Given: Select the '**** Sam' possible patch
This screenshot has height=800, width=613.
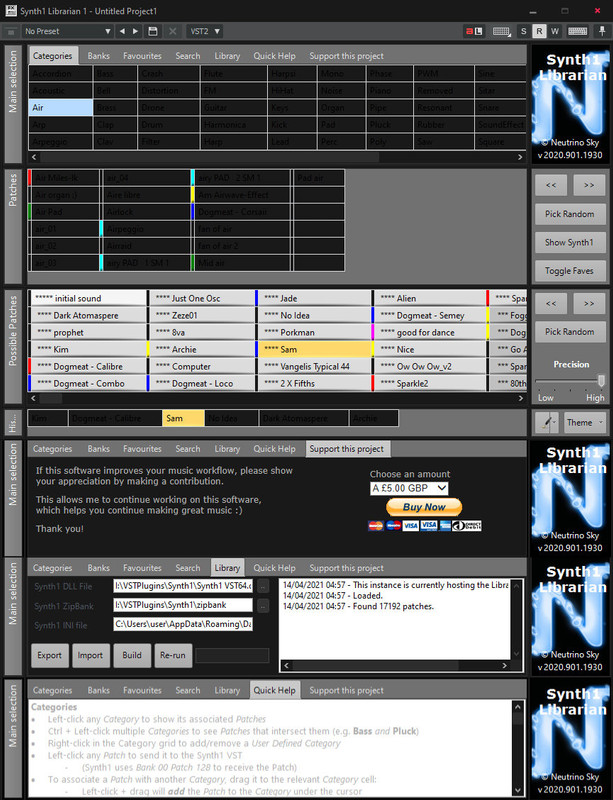Looking at the screenshot, I should [x=314, y=349].
